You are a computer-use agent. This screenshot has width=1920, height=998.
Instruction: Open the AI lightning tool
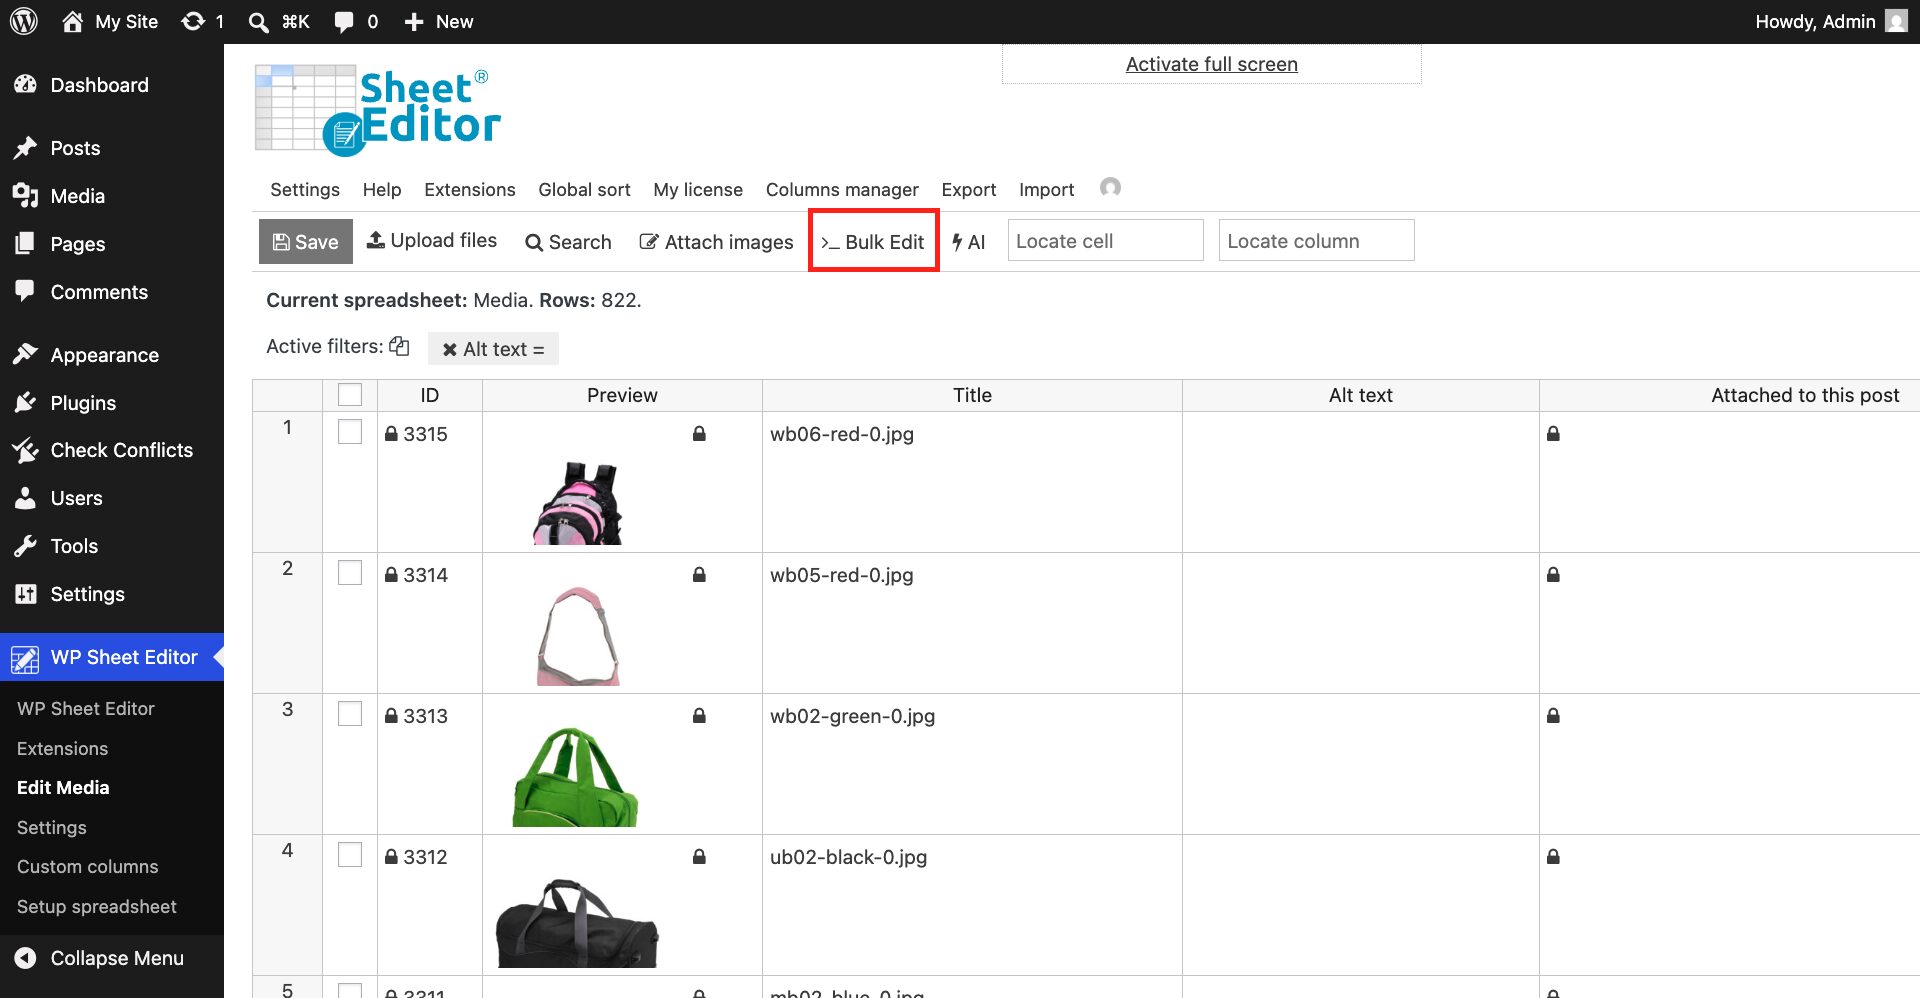968,242
